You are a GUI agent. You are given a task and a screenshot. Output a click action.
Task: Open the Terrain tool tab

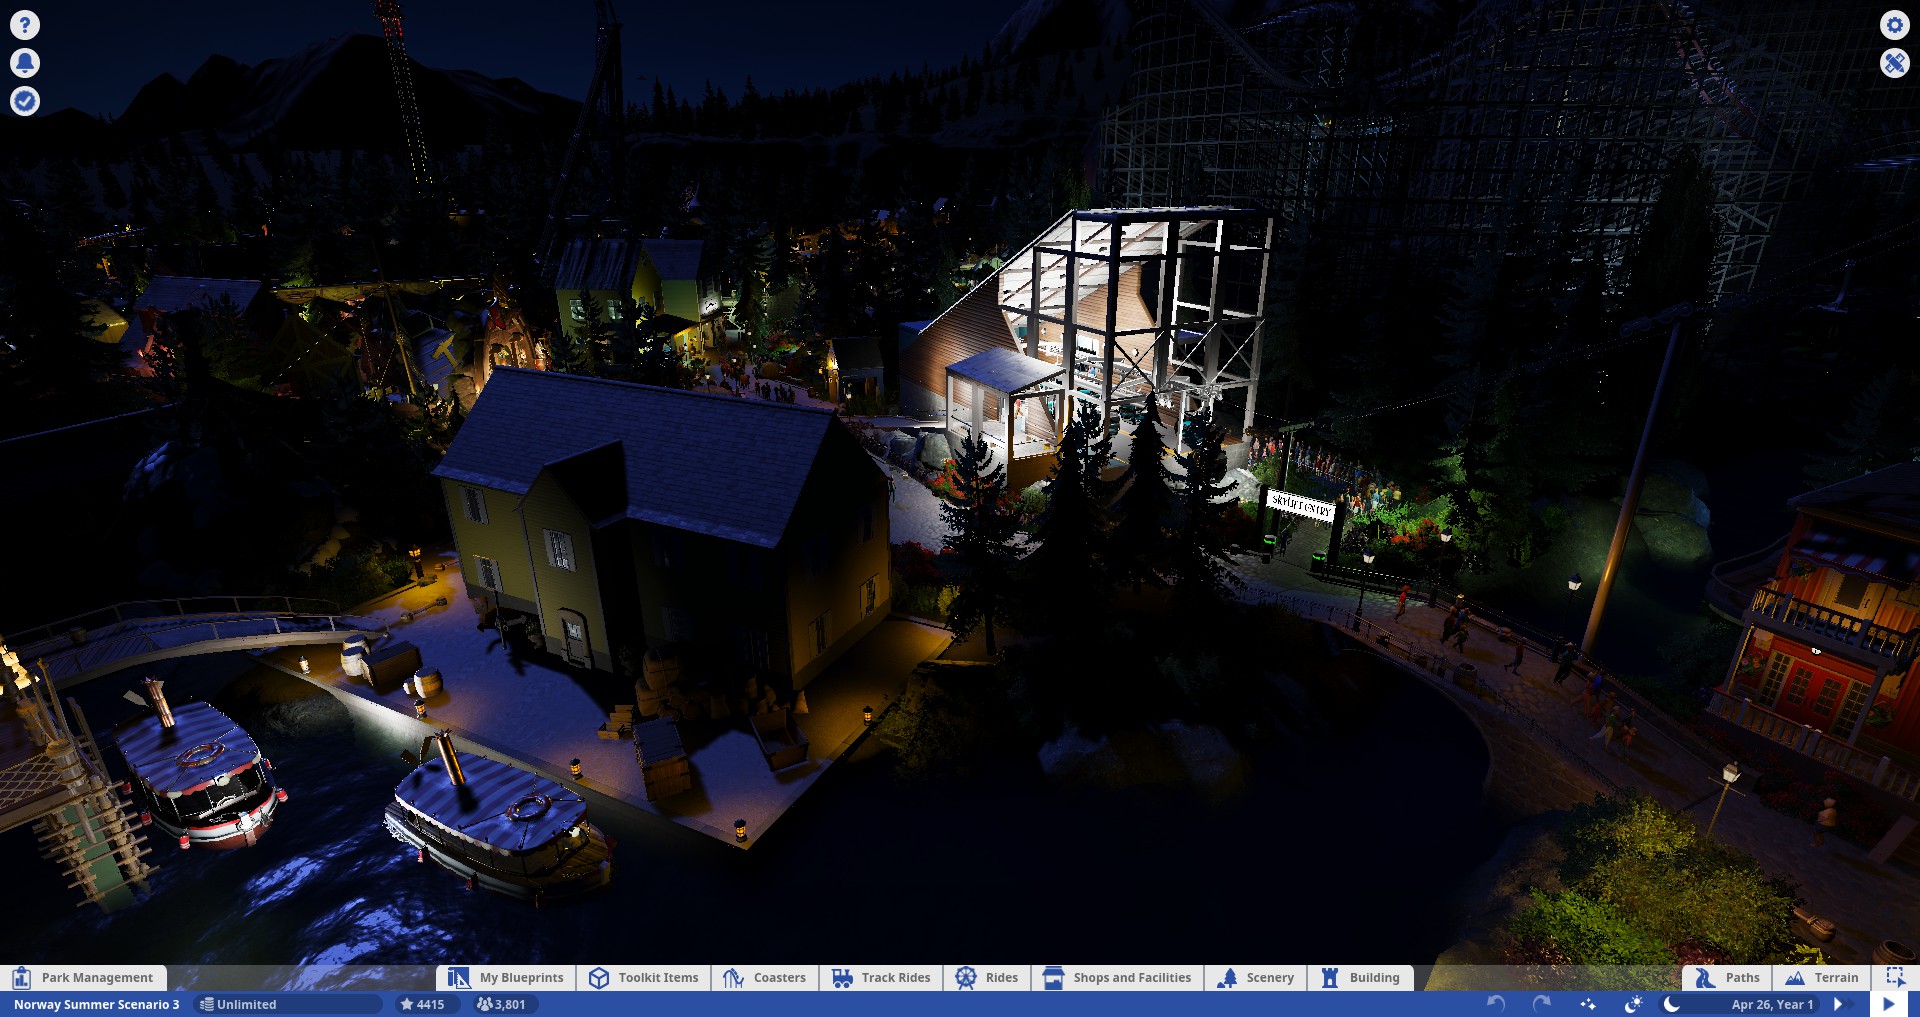tap(1822, 977)
